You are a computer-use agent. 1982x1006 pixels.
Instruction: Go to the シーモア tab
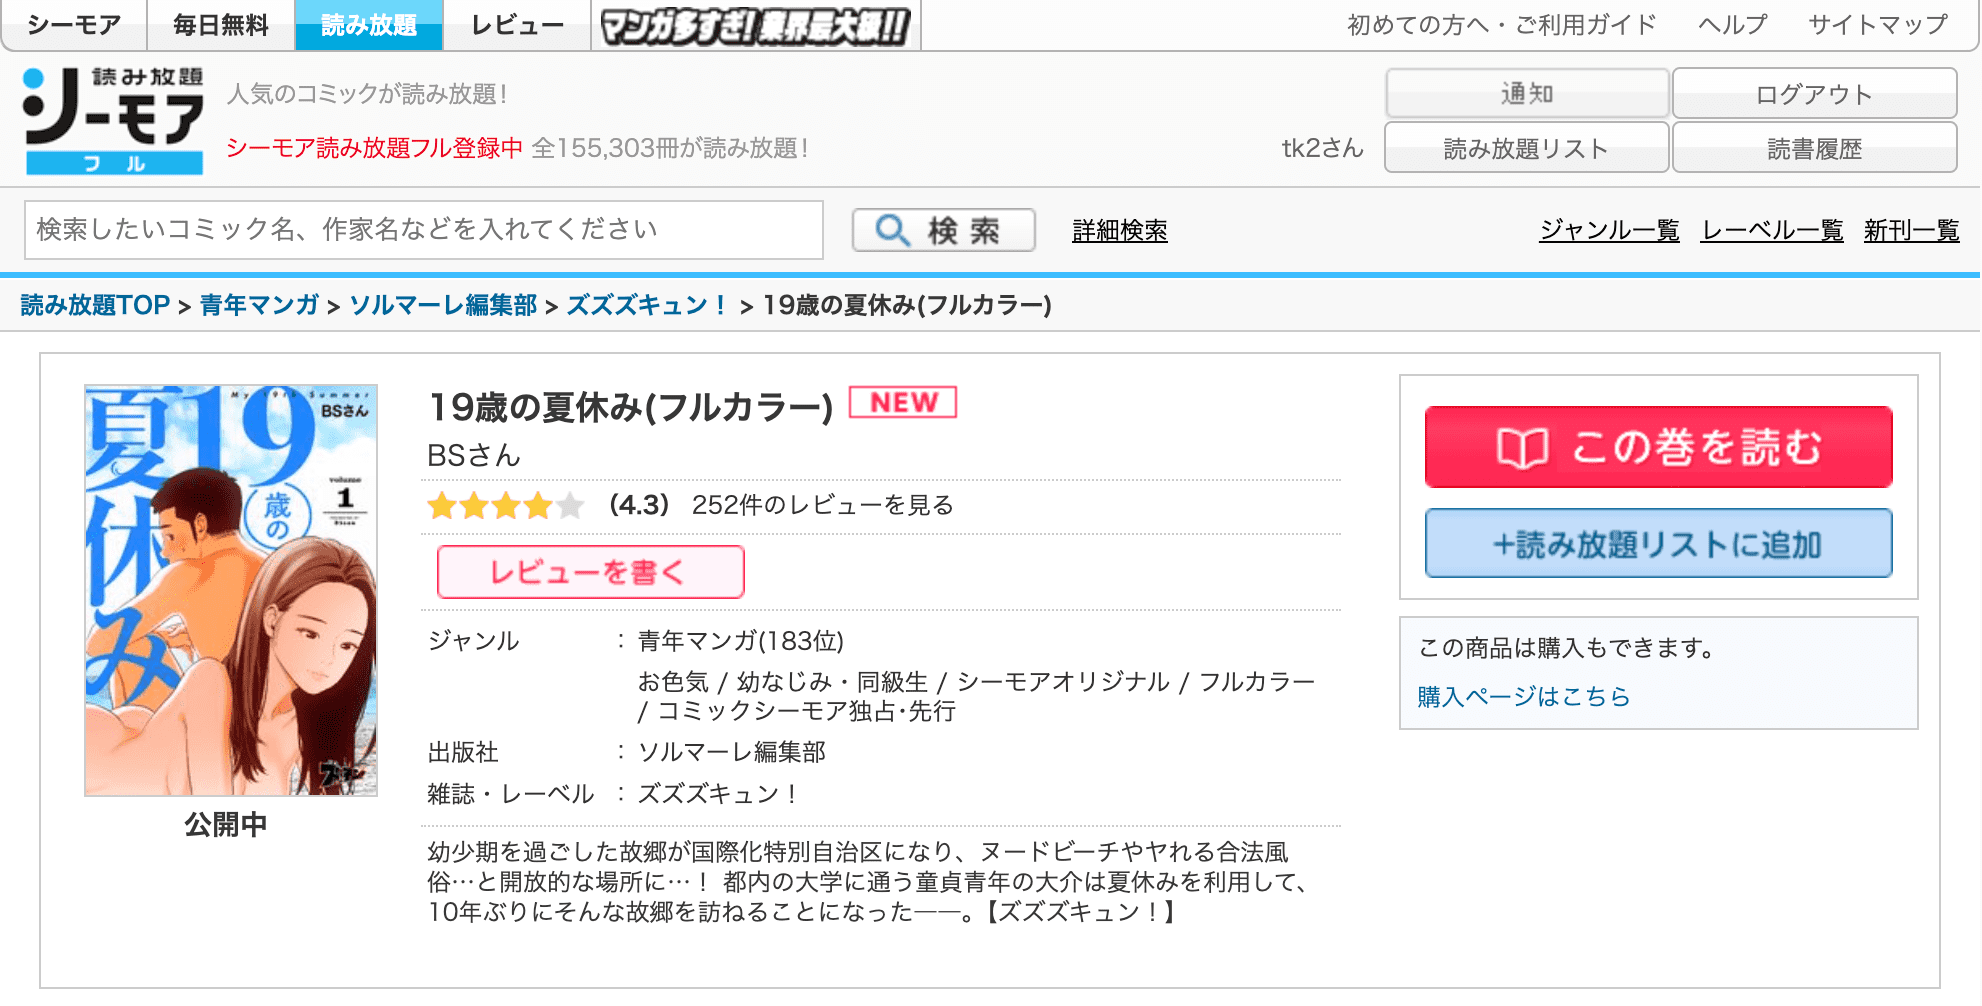(x=75, y=25)
